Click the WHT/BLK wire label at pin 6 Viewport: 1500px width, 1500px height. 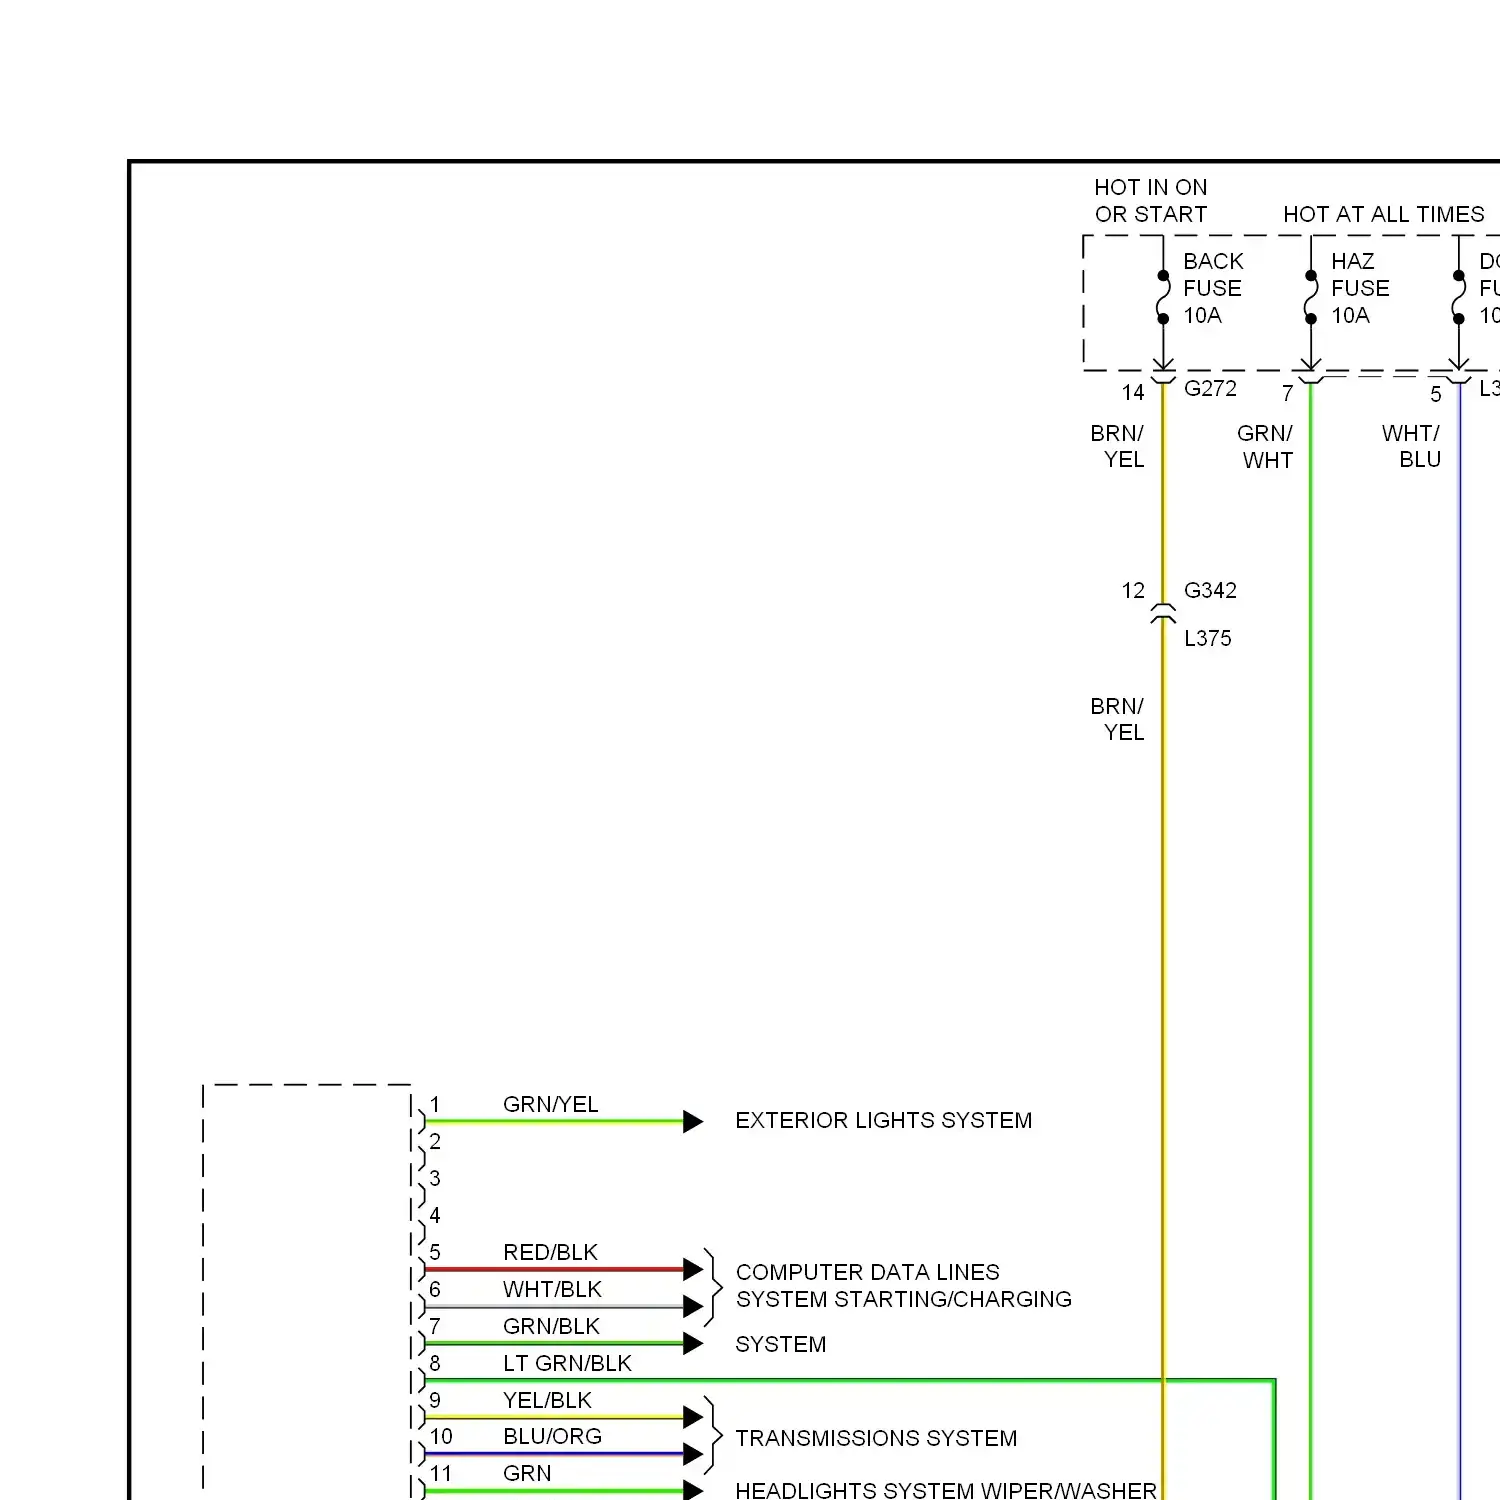tap(552, 1289)
